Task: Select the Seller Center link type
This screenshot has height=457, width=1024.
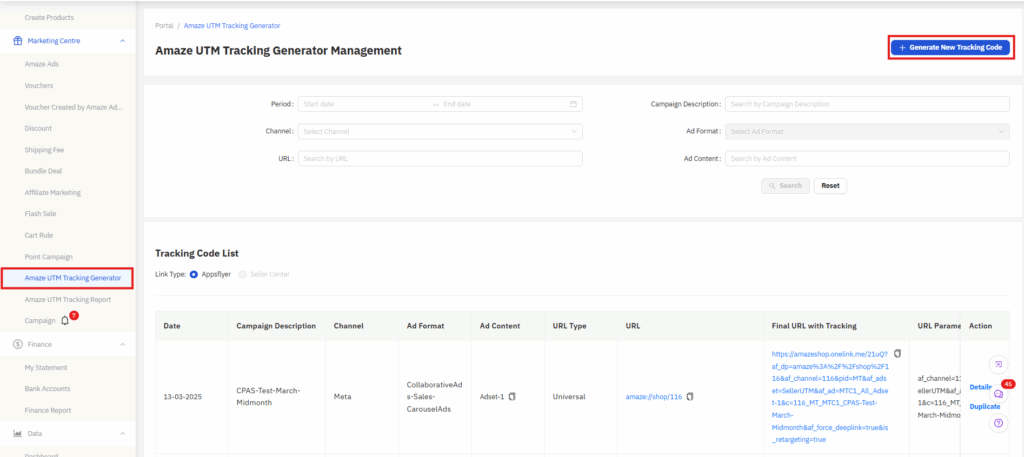Action: 242,274
